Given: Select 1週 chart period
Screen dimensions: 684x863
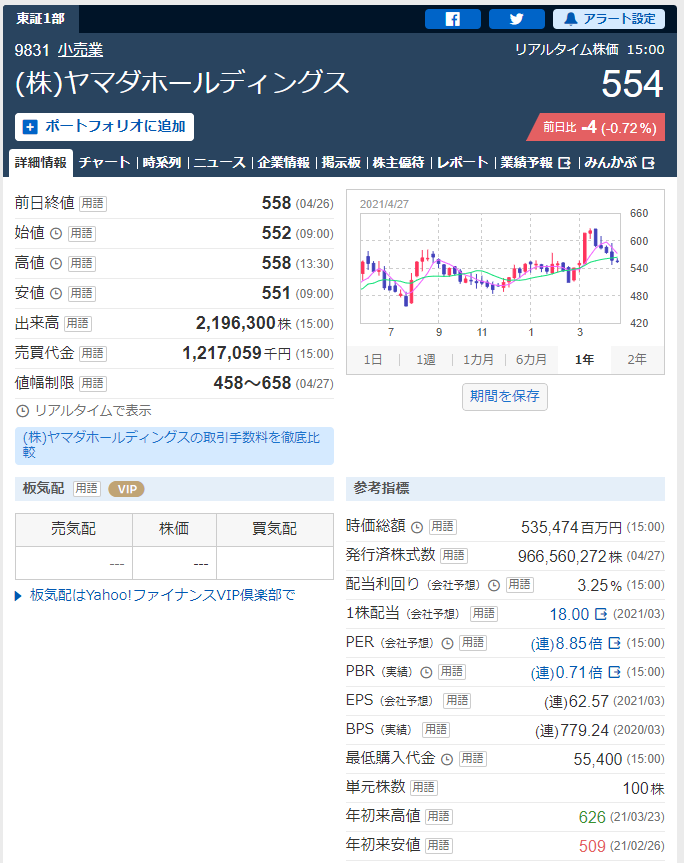Looking at the screenshot, I should coord(426,360).
